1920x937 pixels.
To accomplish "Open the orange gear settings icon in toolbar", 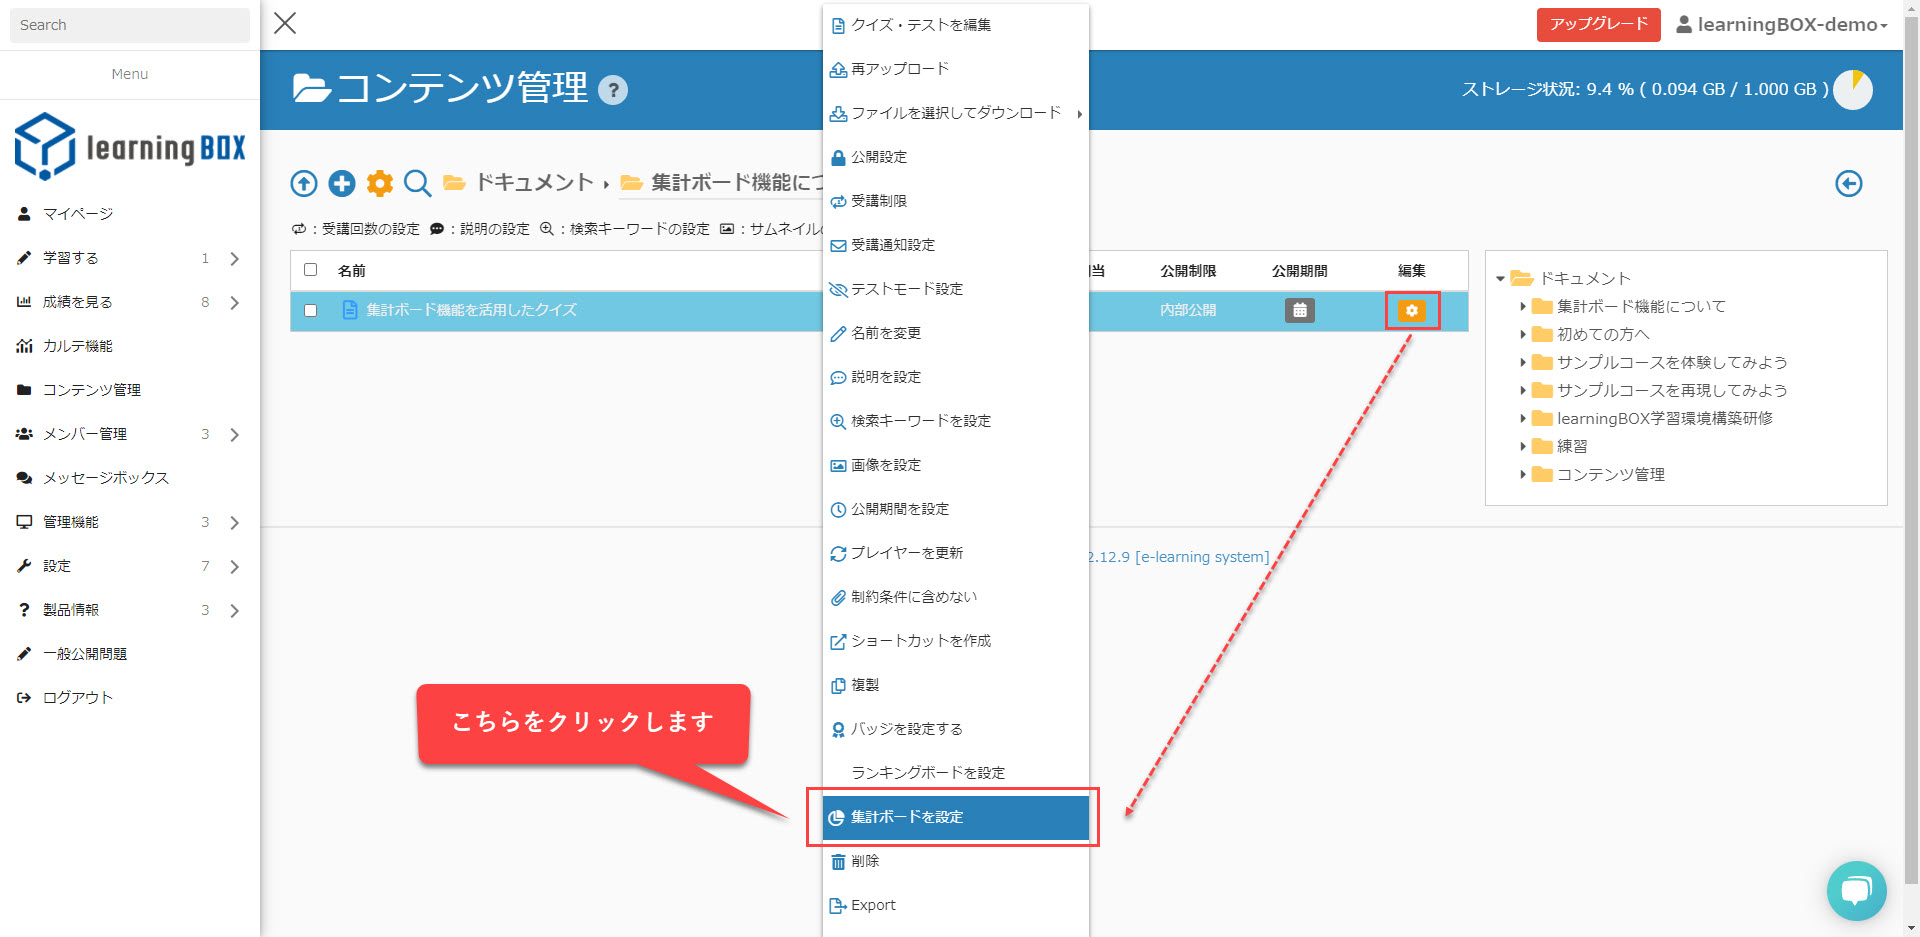I will [380, 183].
